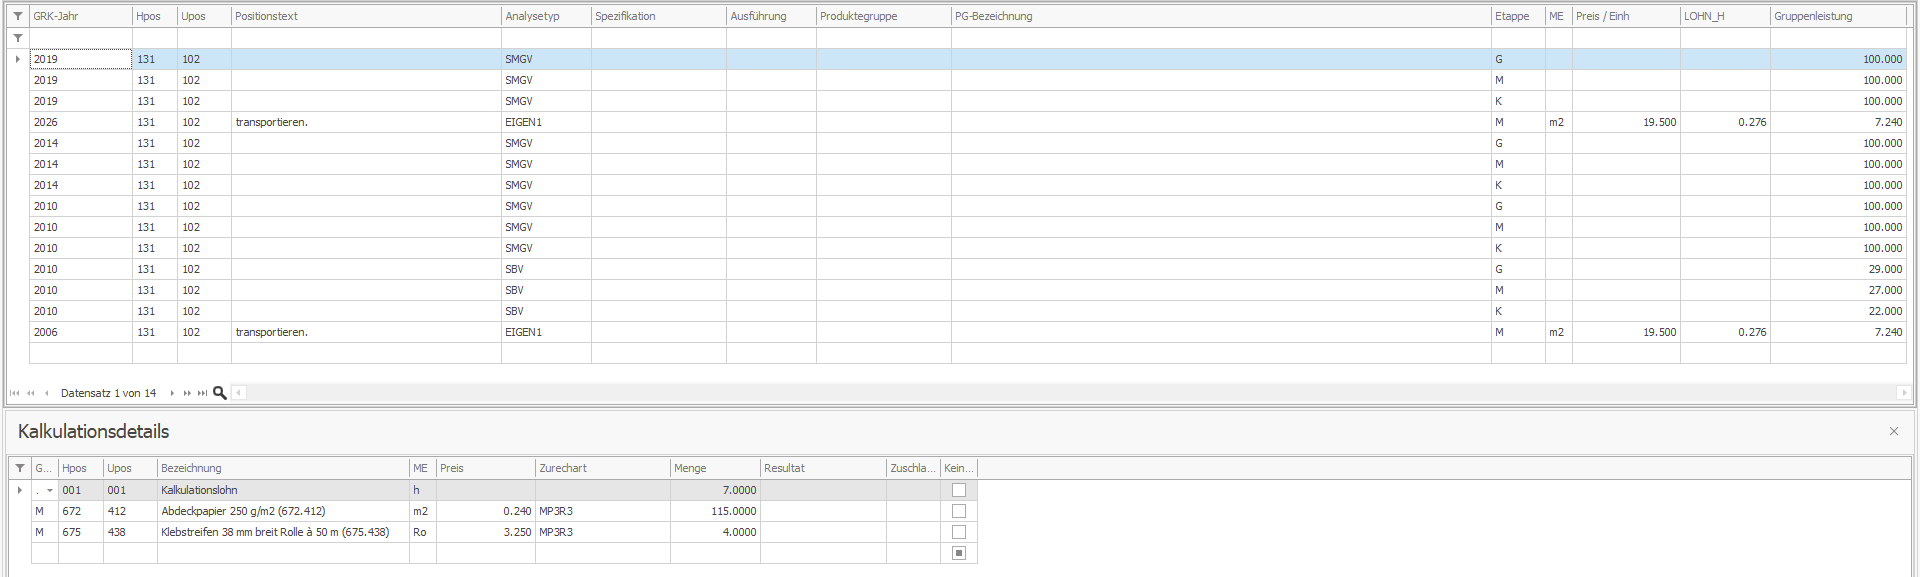Click the Resultat column header
This screenshot has height=577, width=1920.
point(824,468)
